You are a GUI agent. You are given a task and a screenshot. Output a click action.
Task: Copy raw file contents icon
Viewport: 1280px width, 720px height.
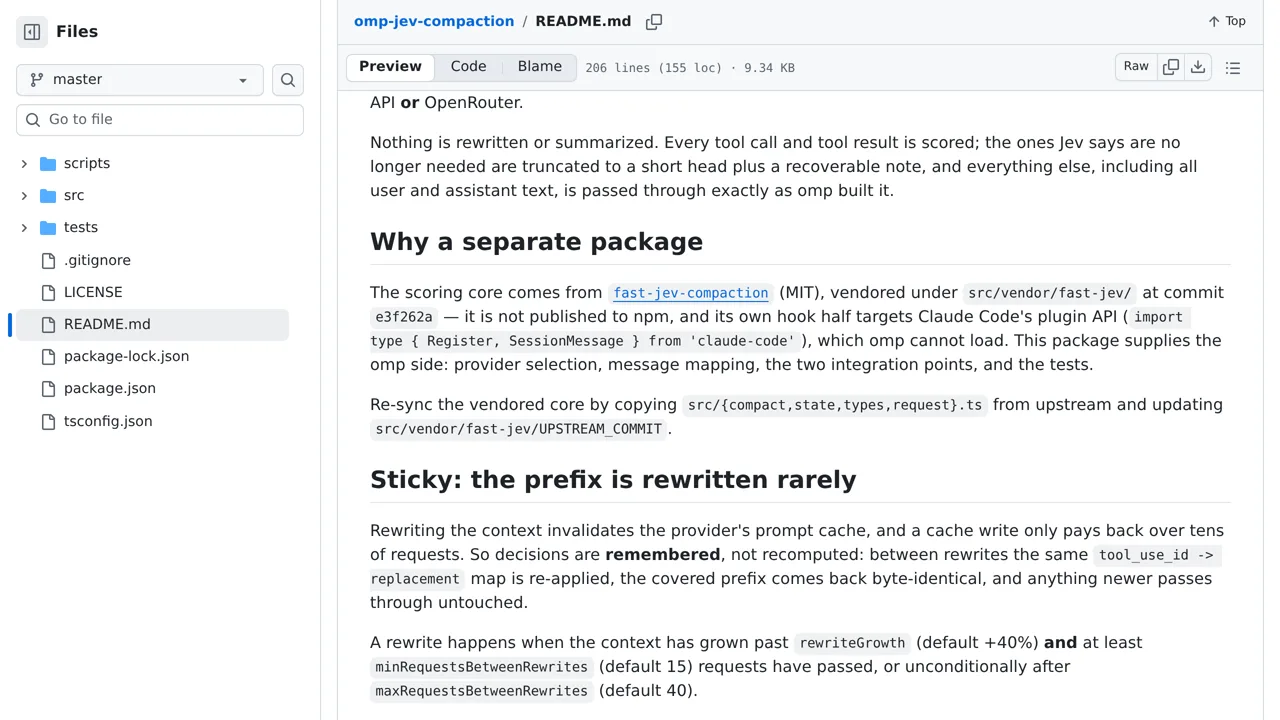1171,67
